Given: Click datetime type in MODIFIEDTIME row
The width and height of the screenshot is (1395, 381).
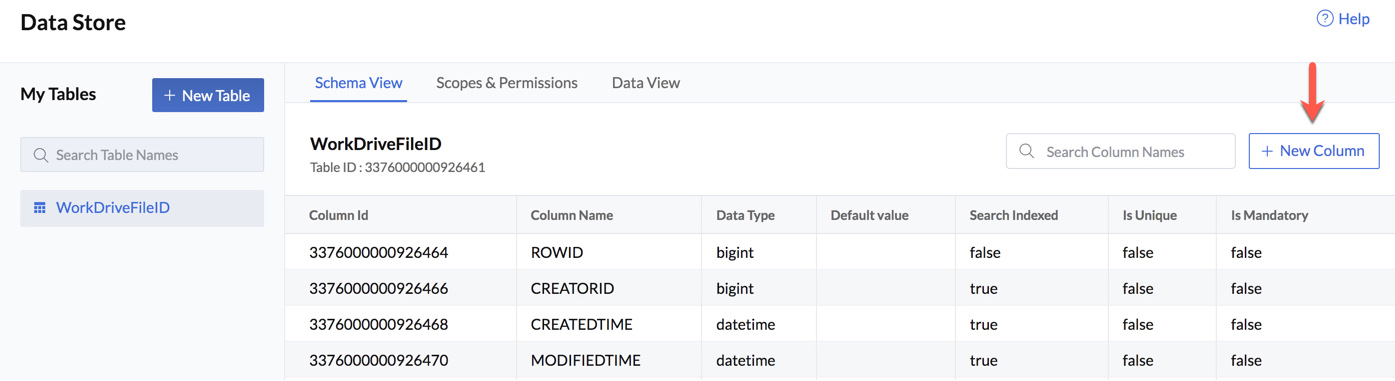Looking at the screenshot, I should tap(746, 360).
